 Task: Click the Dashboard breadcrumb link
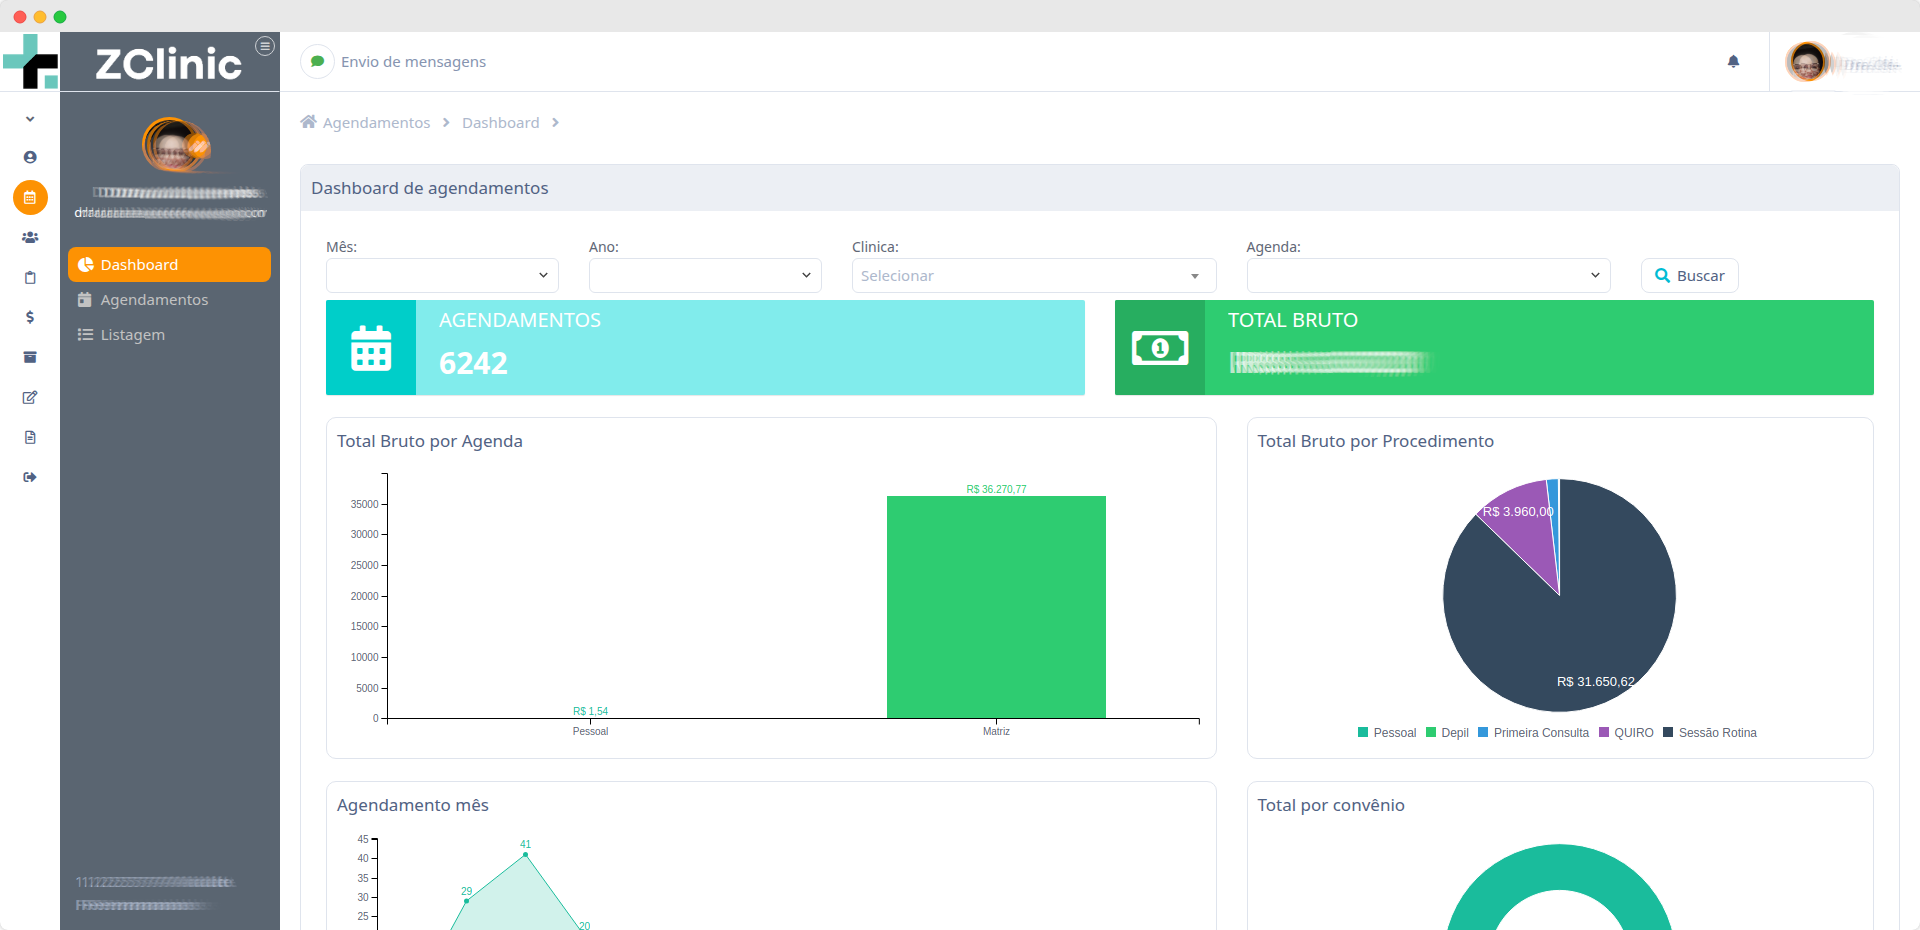[500, 123]
